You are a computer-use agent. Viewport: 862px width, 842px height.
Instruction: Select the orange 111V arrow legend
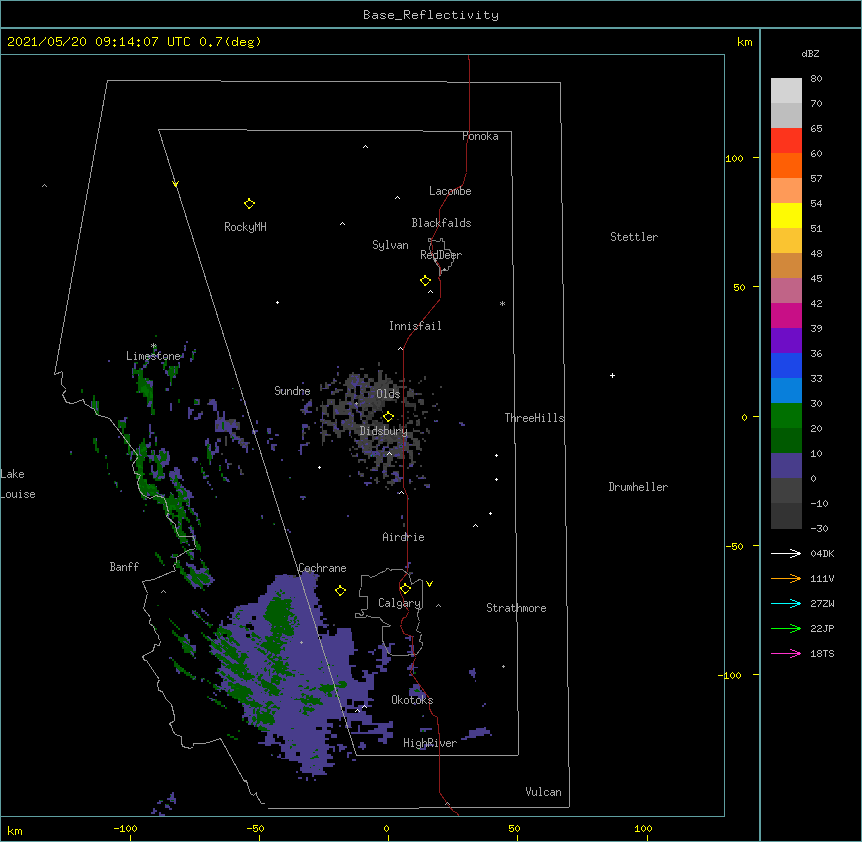point(786,578)
